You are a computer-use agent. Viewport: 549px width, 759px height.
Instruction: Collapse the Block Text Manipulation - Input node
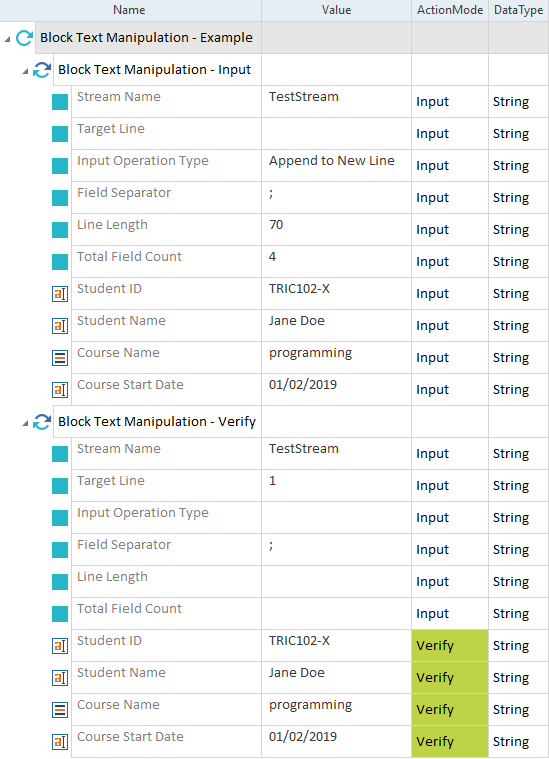(x=25, y=72)
